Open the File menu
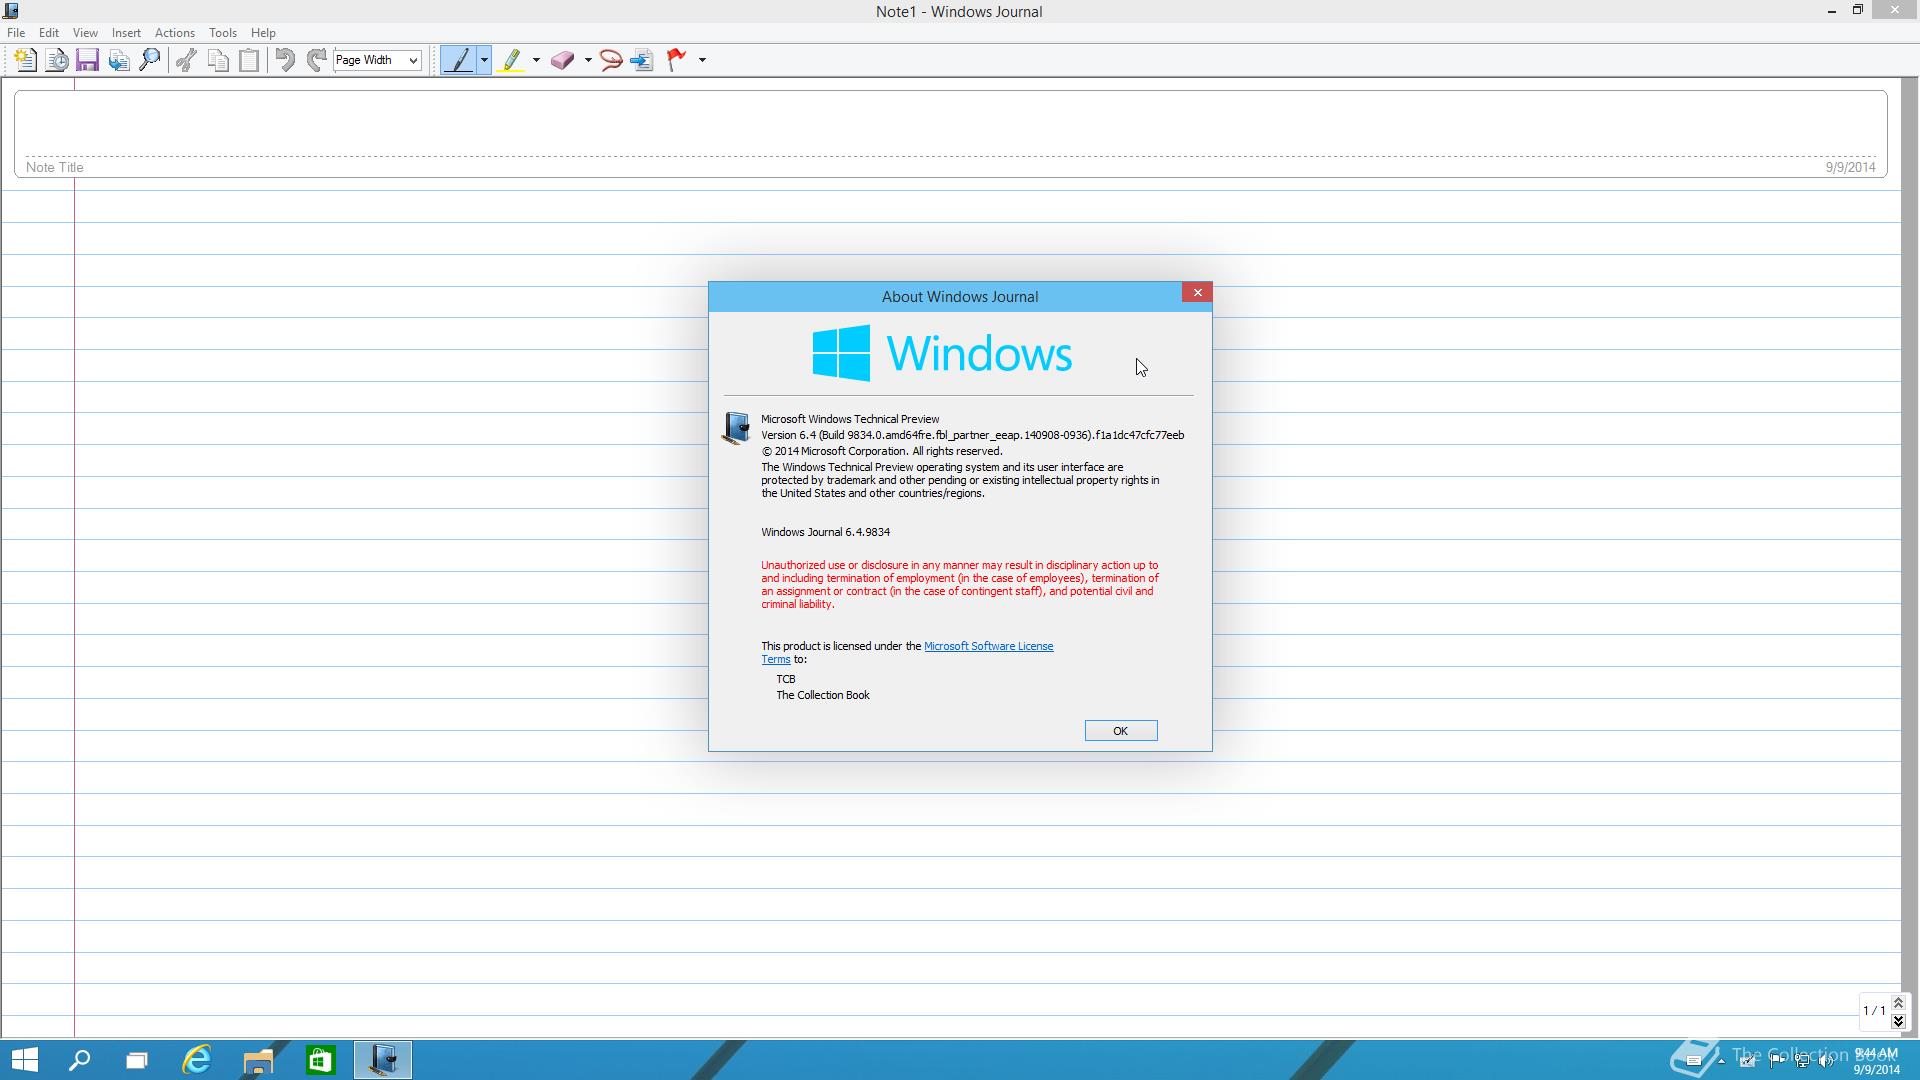 click(16, 33)
